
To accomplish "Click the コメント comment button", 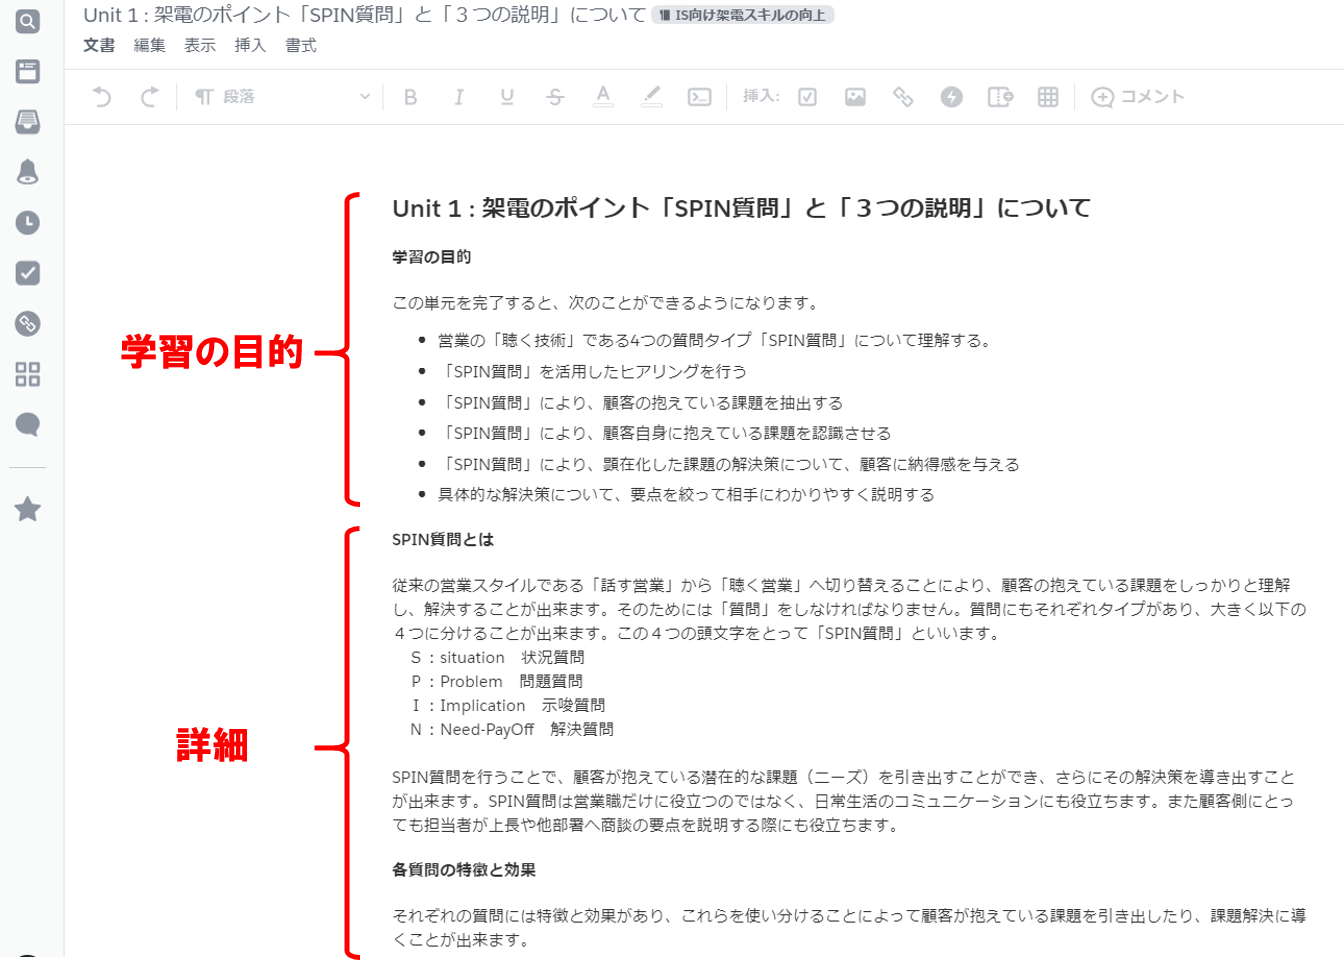I will click(x=1138, y=97).
